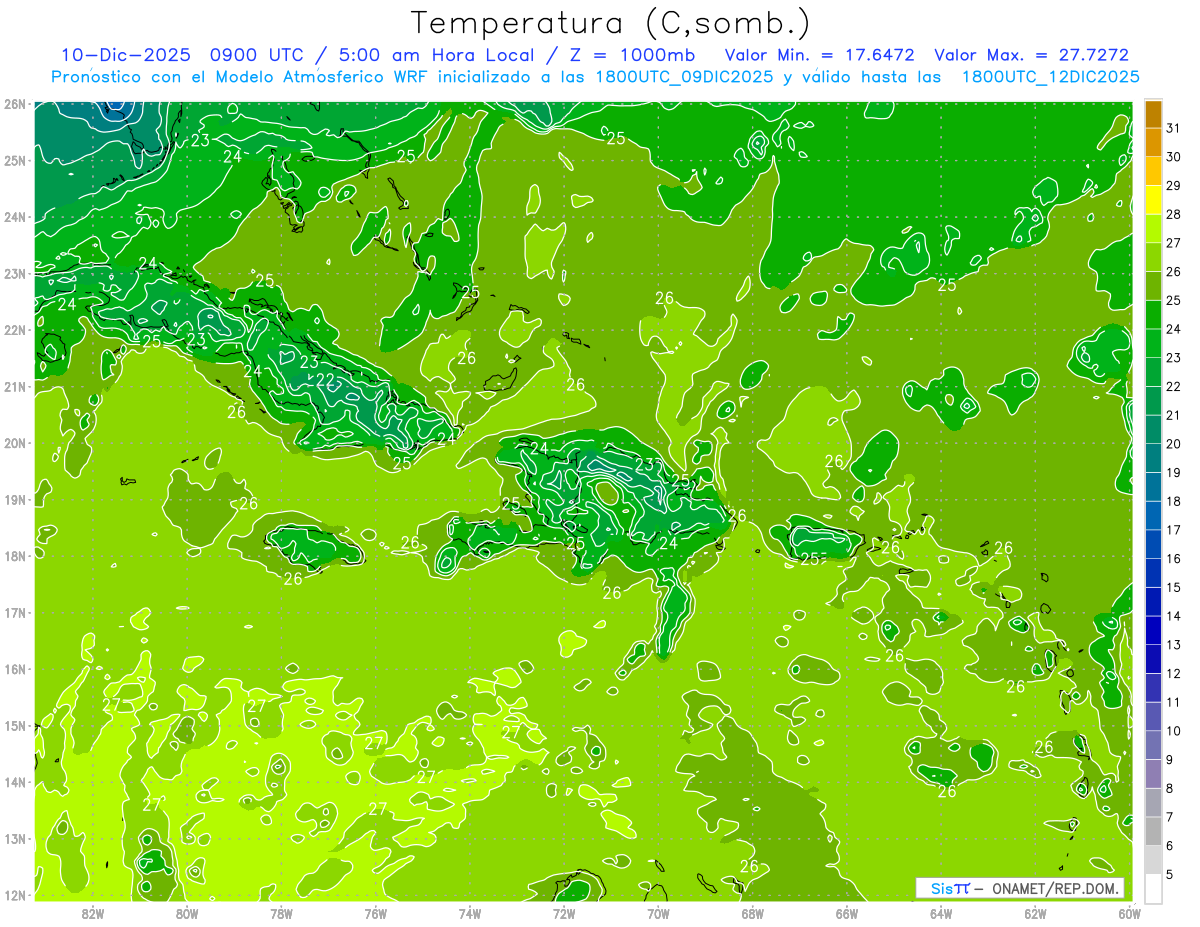Click the title 'Temperatura (C,somb.)'
The width and height of the screenshot is (1200, 927).
pyautogui.click(x=611, y=24)
